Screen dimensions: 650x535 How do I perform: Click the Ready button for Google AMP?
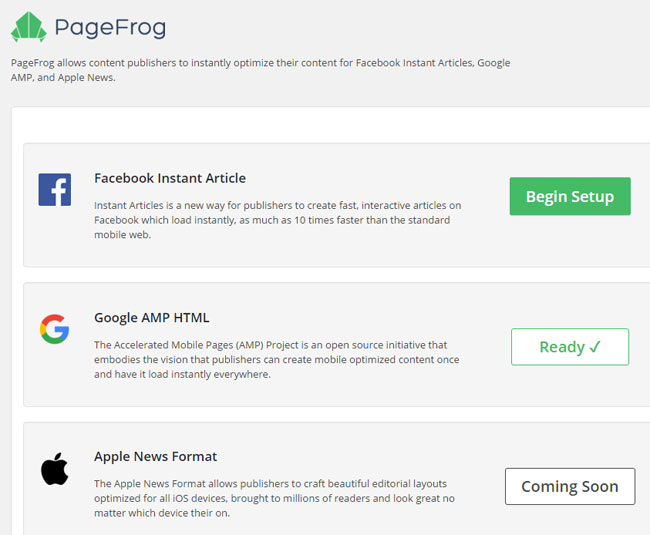[569, 347]
